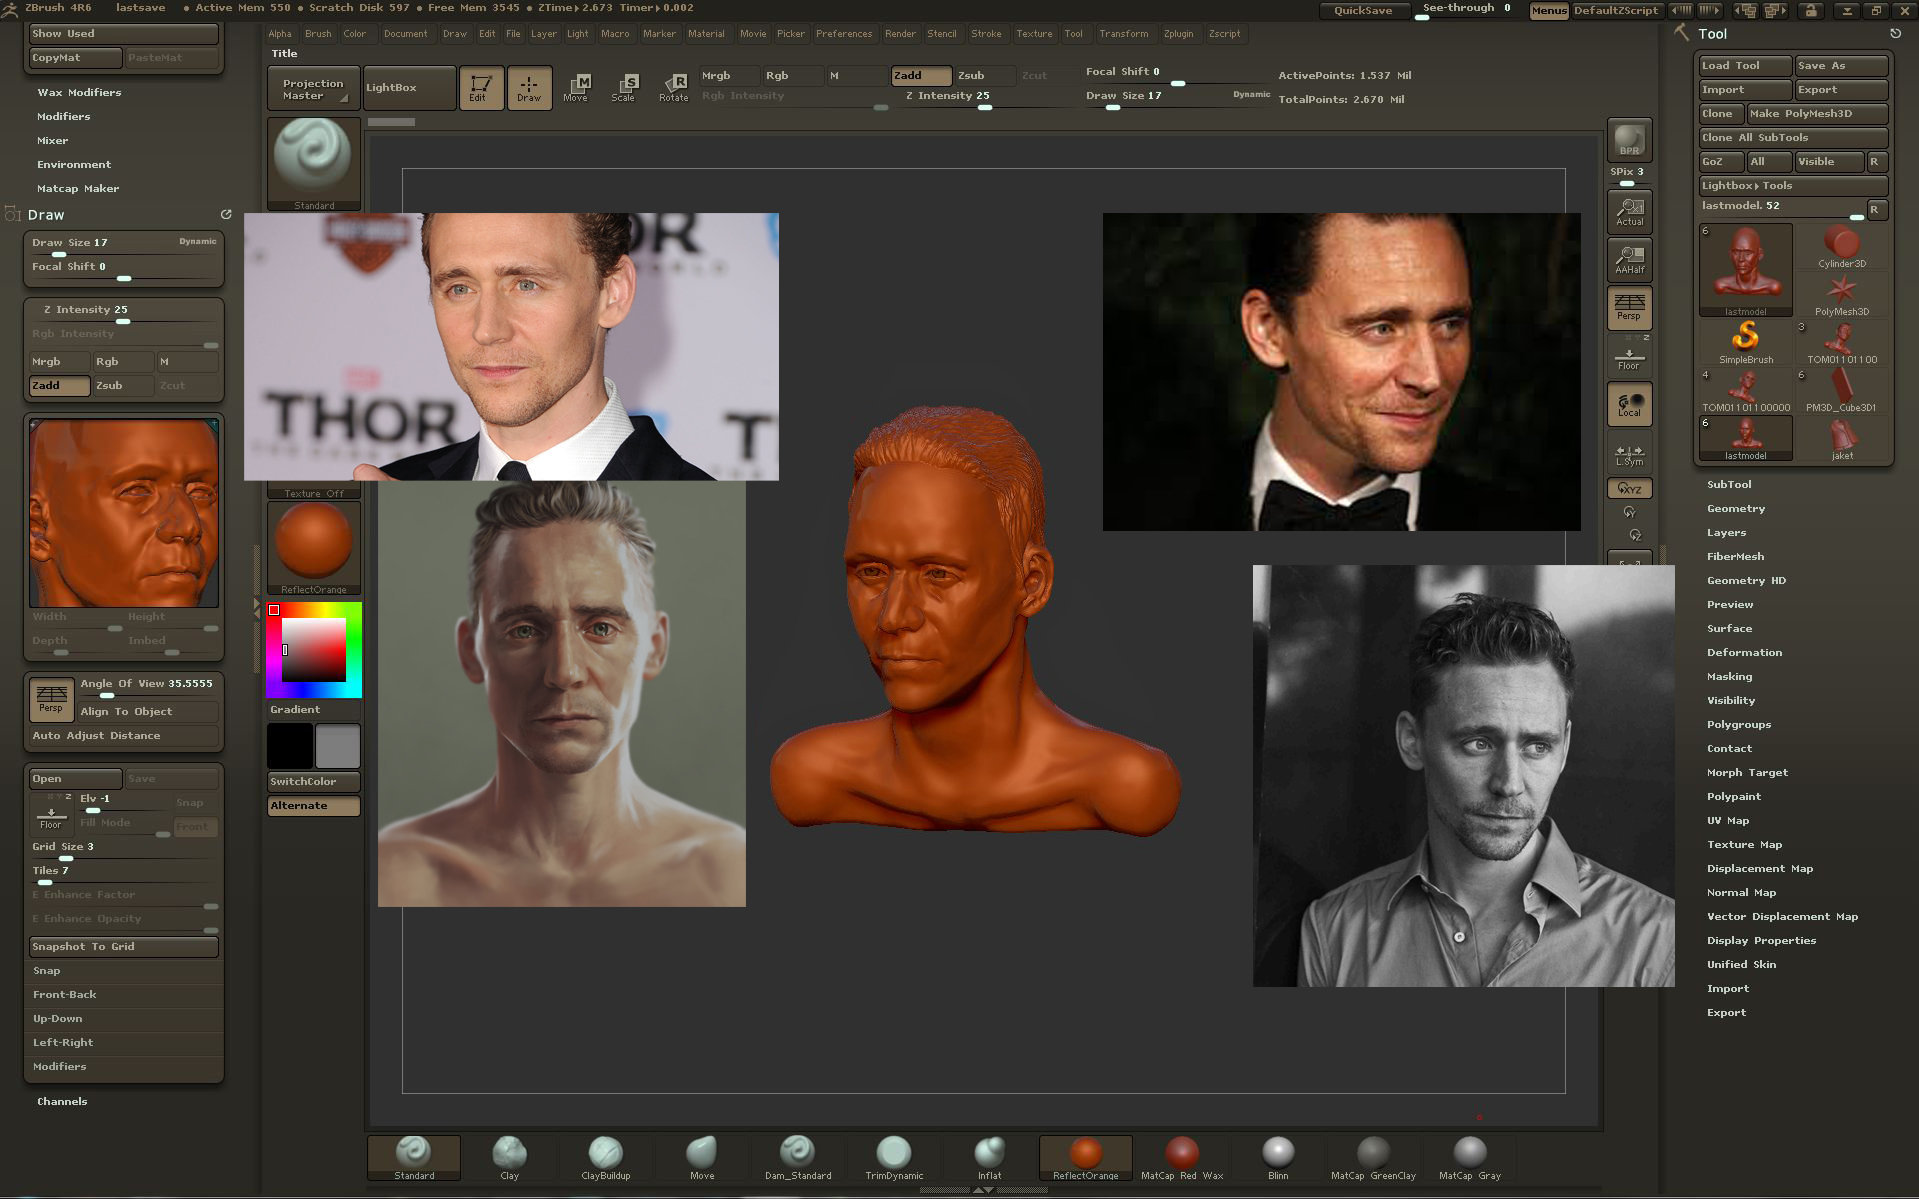The height and width of the screenshot is (1199, 1919).
Task: Pick a color from the gradient picker
Action: coord(313,650)
